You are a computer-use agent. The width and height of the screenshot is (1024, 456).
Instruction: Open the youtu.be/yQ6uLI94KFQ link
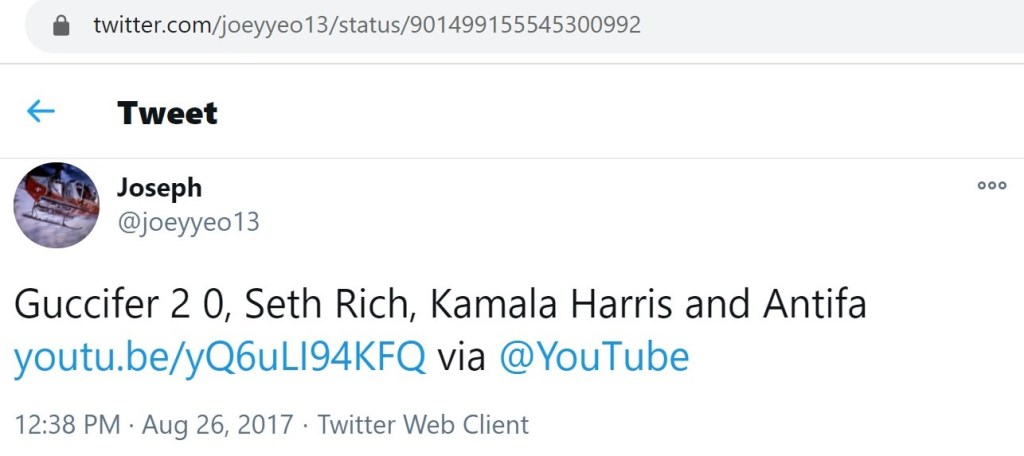pyautogui.click(x=220, y=357)
